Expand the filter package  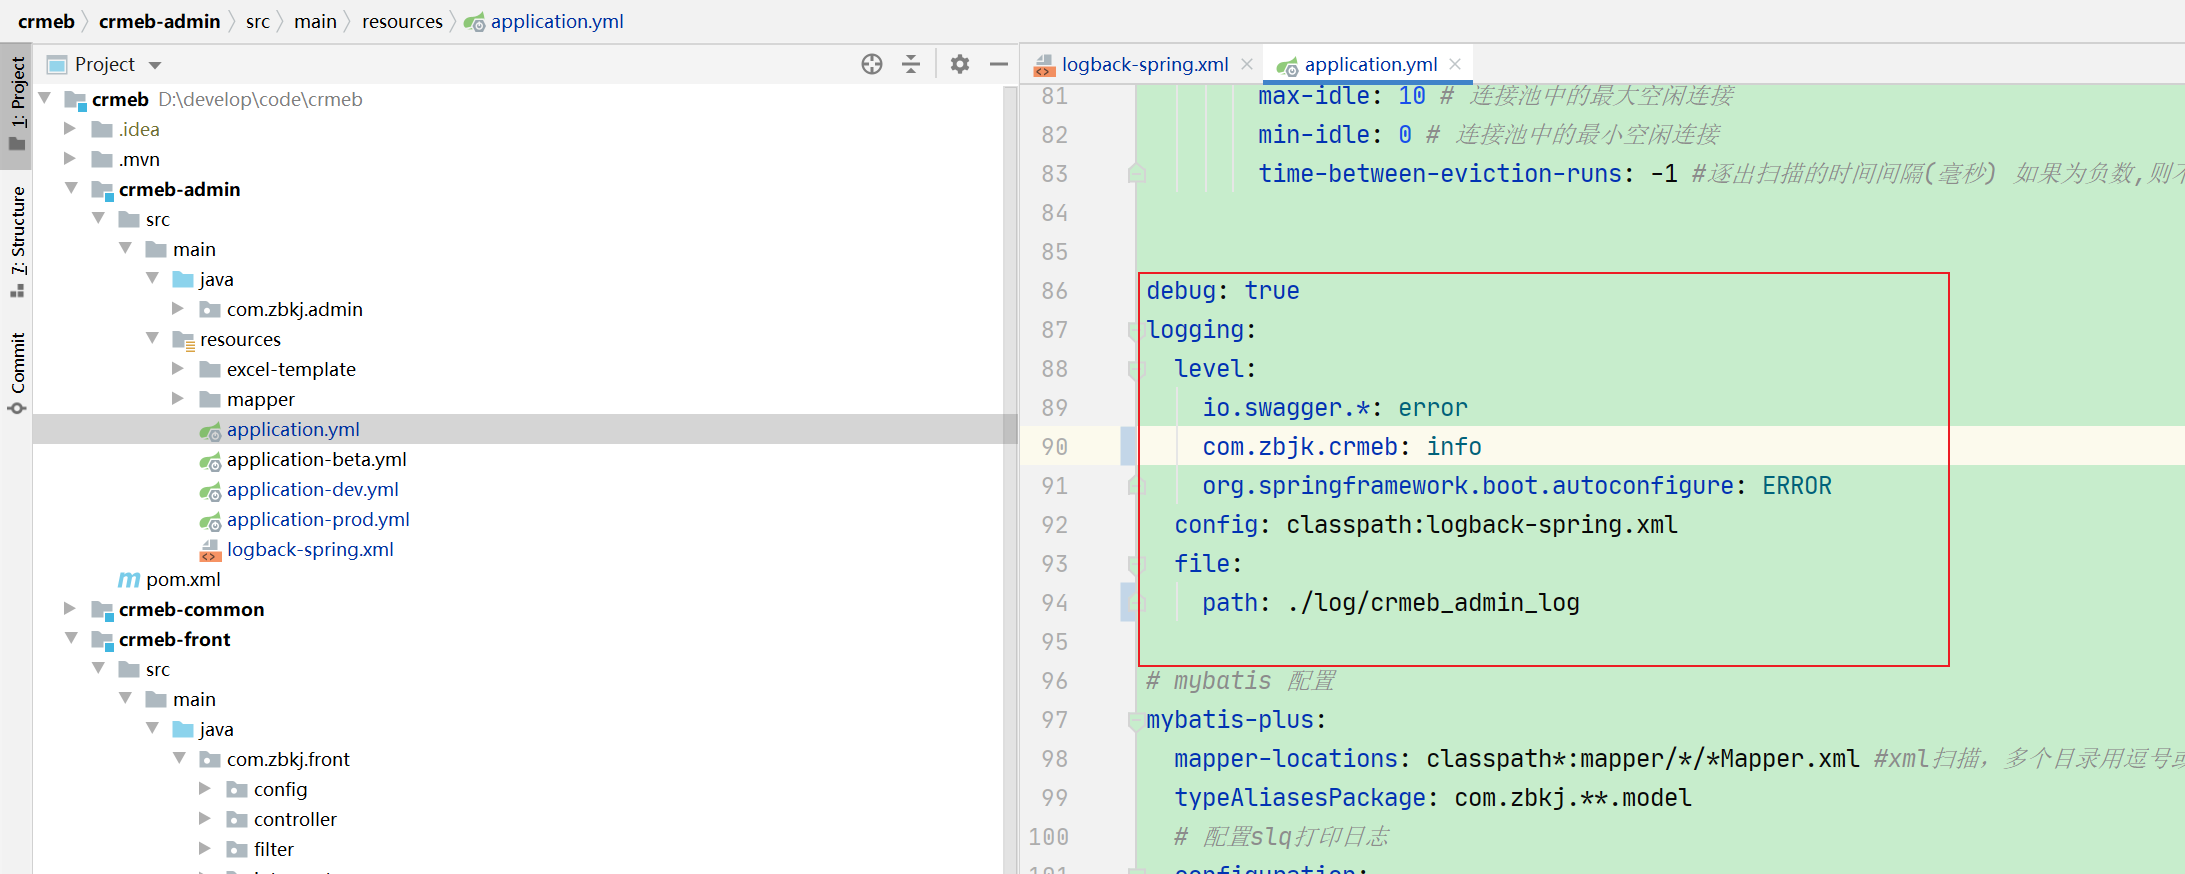[205, 848]
